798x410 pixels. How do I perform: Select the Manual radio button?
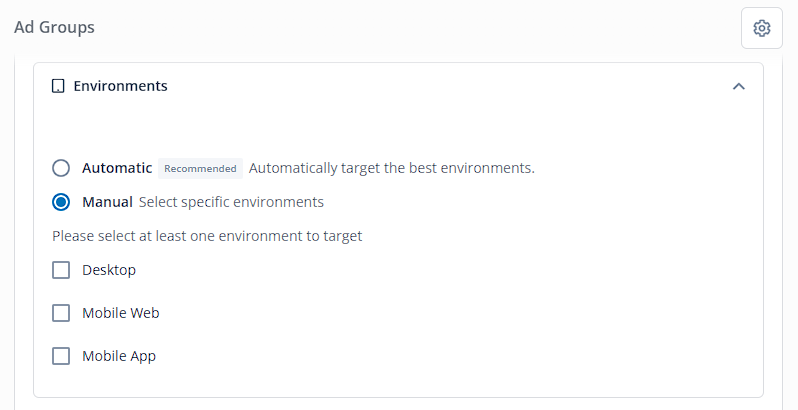coord(61,202)
